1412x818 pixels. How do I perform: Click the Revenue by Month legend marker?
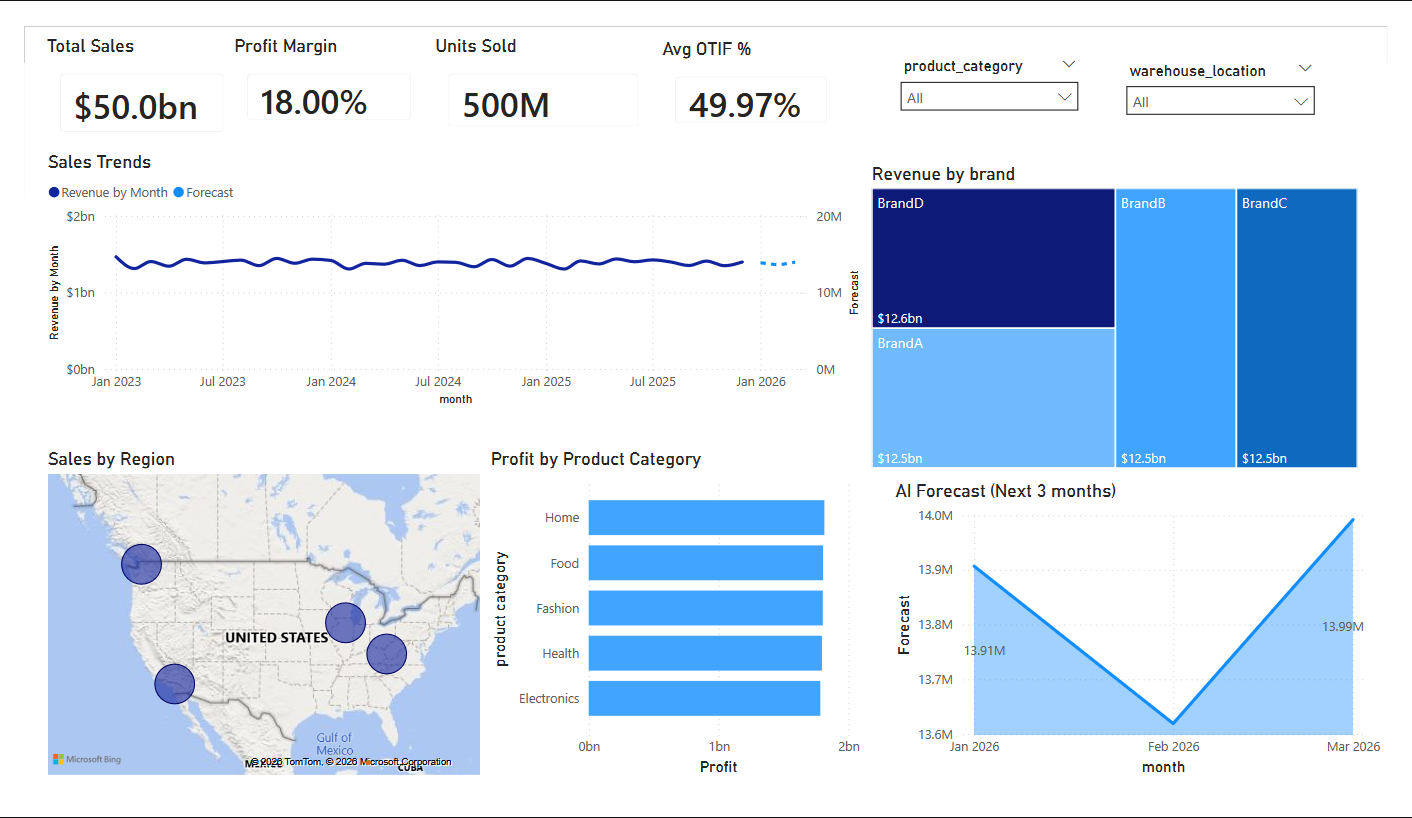click(x=54, y=193)
